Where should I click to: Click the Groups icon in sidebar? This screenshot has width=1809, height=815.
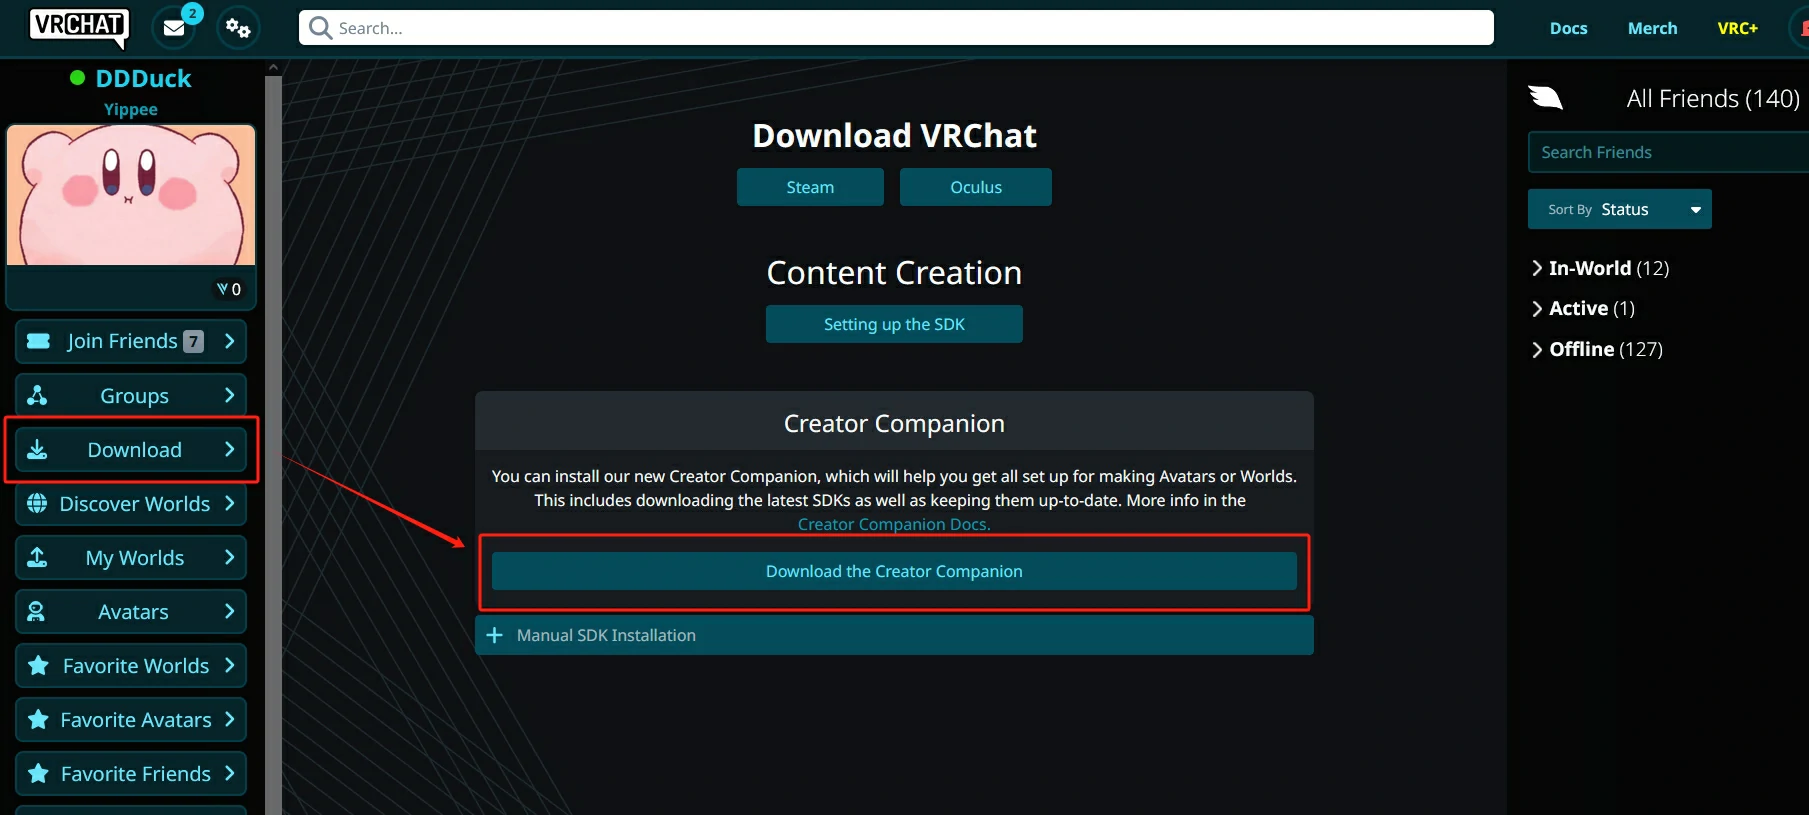[37, 395]
